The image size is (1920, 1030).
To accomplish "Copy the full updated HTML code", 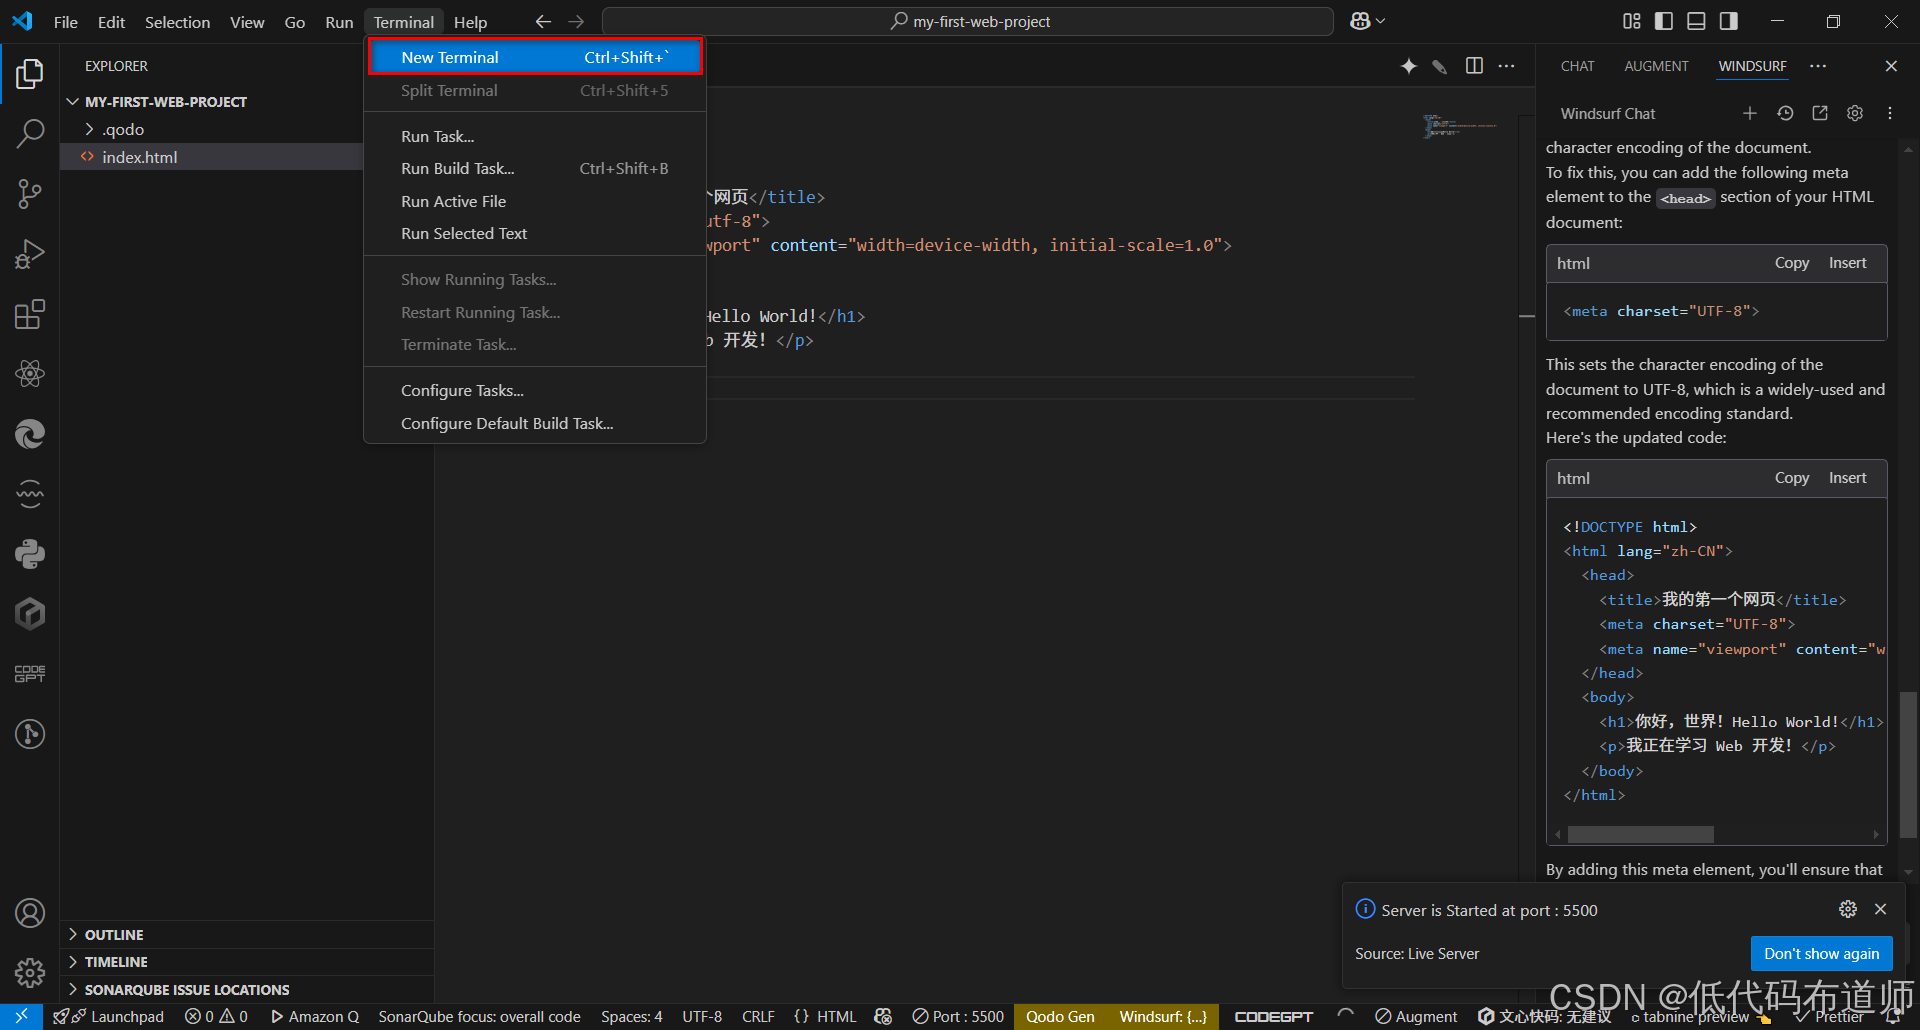I will [1791, 477].
